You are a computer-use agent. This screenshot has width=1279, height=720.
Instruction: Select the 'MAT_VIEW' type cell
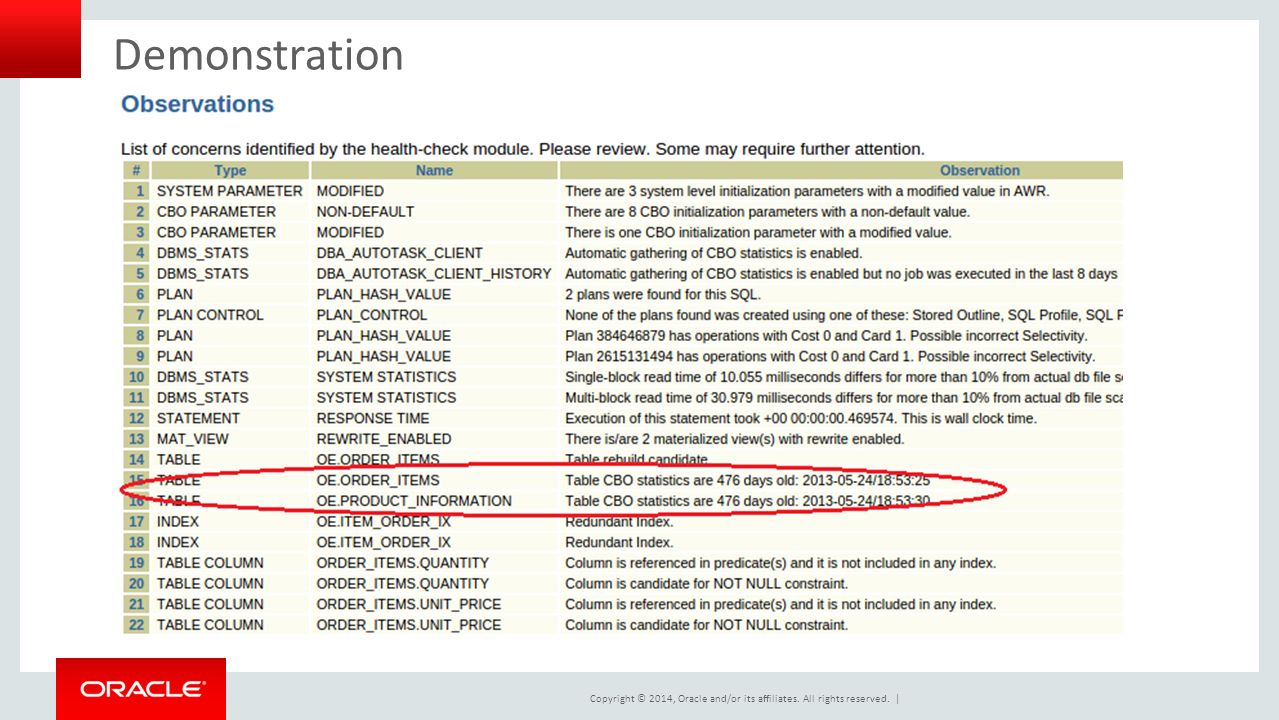tap(230, 439)
